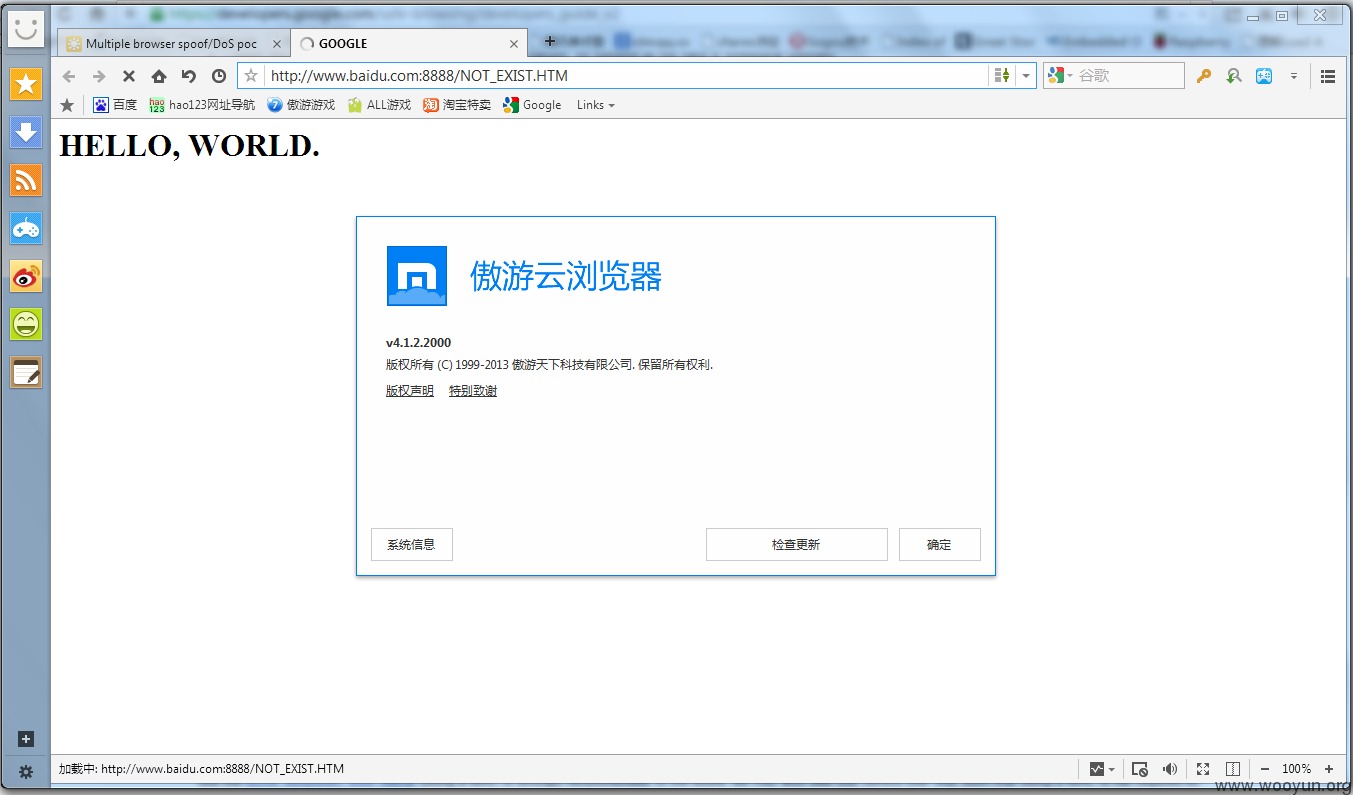Viewport: 1353px width, 795px height.
Task: Click the loading status text in the status bar
Action: coord(201,769)
